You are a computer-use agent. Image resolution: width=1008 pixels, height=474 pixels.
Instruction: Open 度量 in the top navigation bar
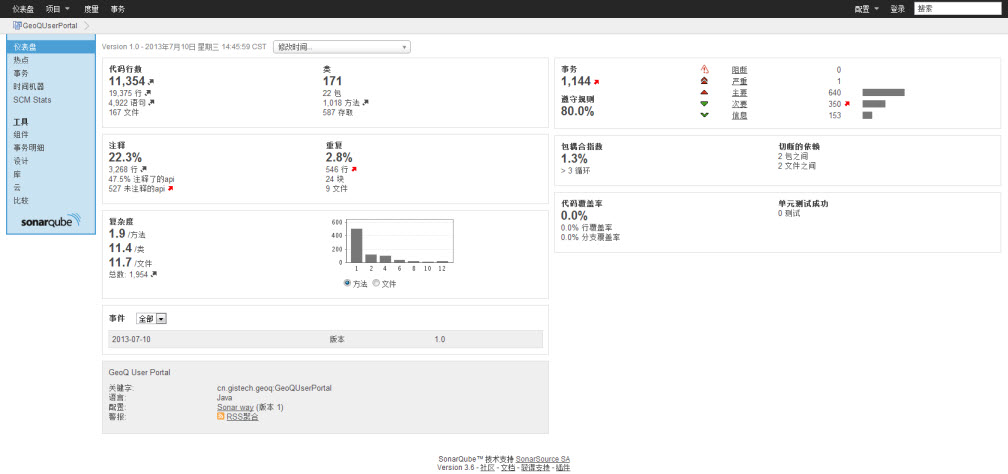(x=91, y=9)
